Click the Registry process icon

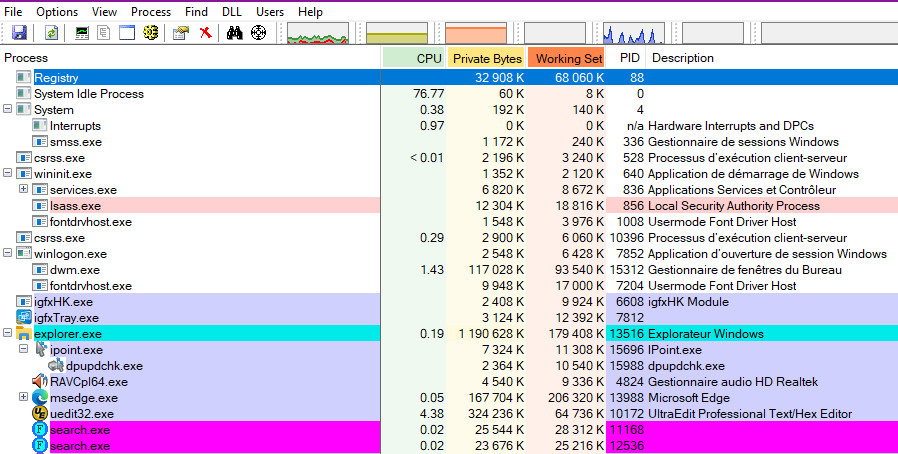[x=23, y=77]
